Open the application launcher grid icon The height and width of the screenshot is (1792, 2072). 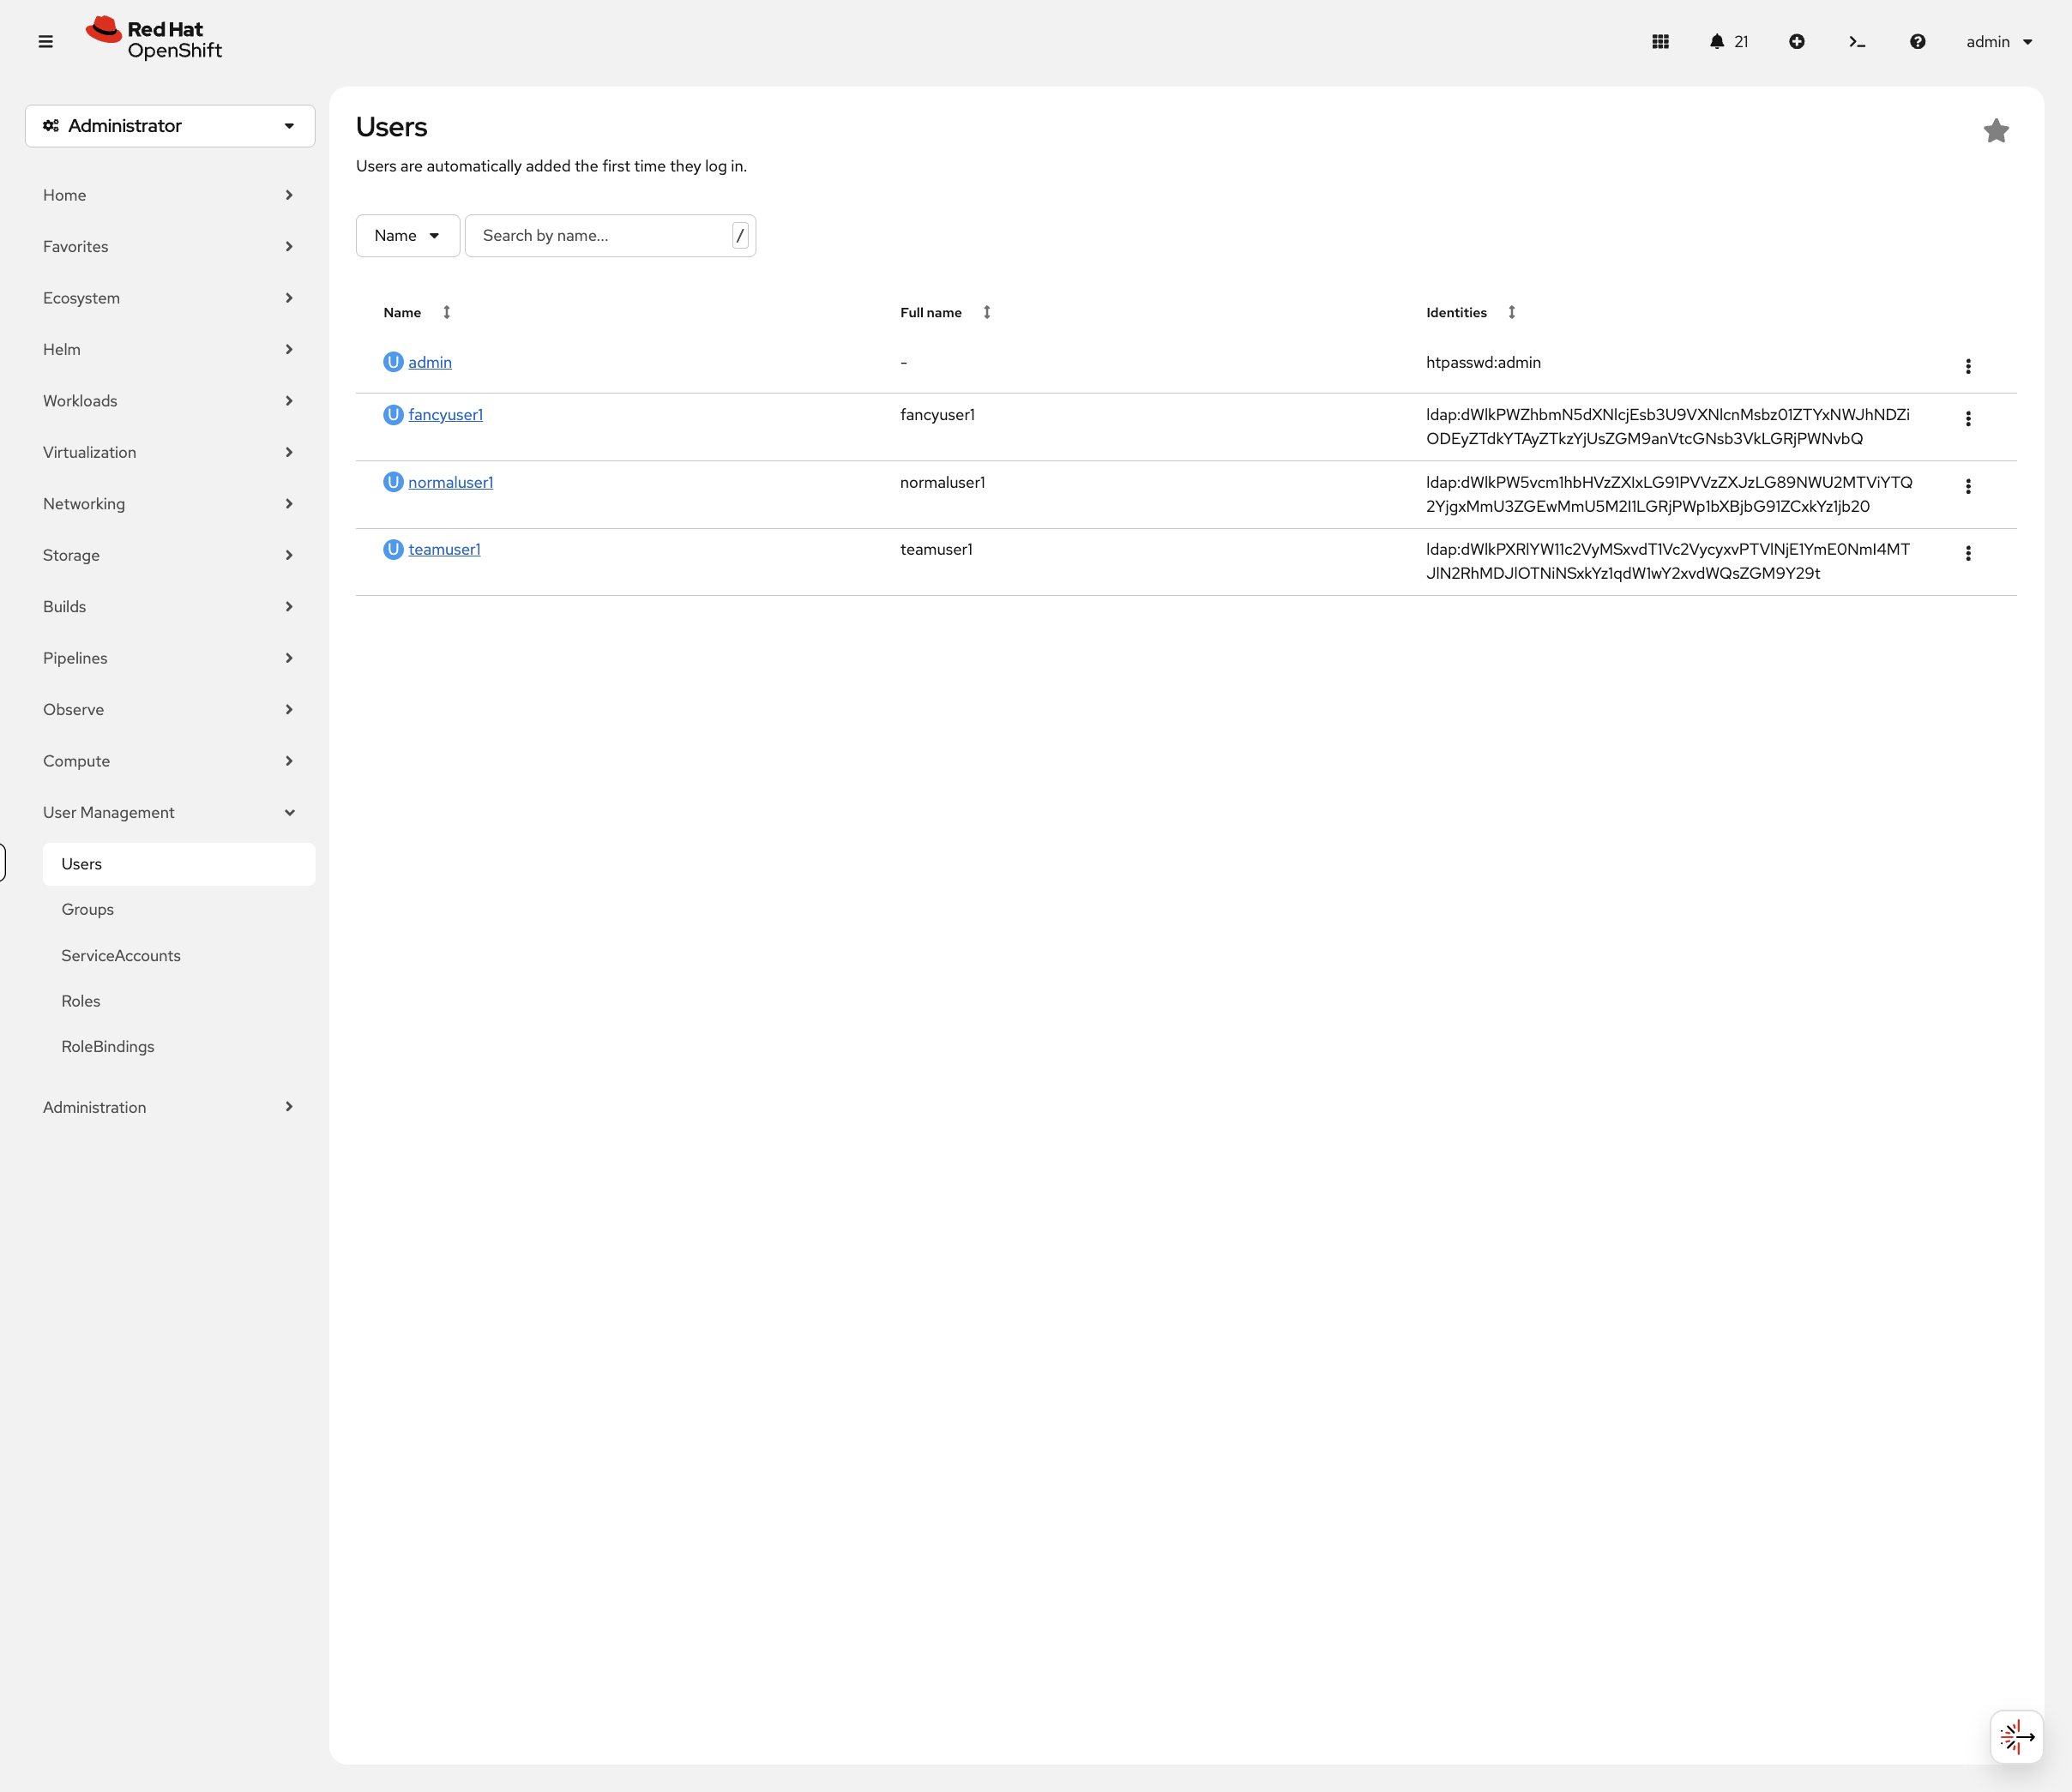(x=1660, y=41)
